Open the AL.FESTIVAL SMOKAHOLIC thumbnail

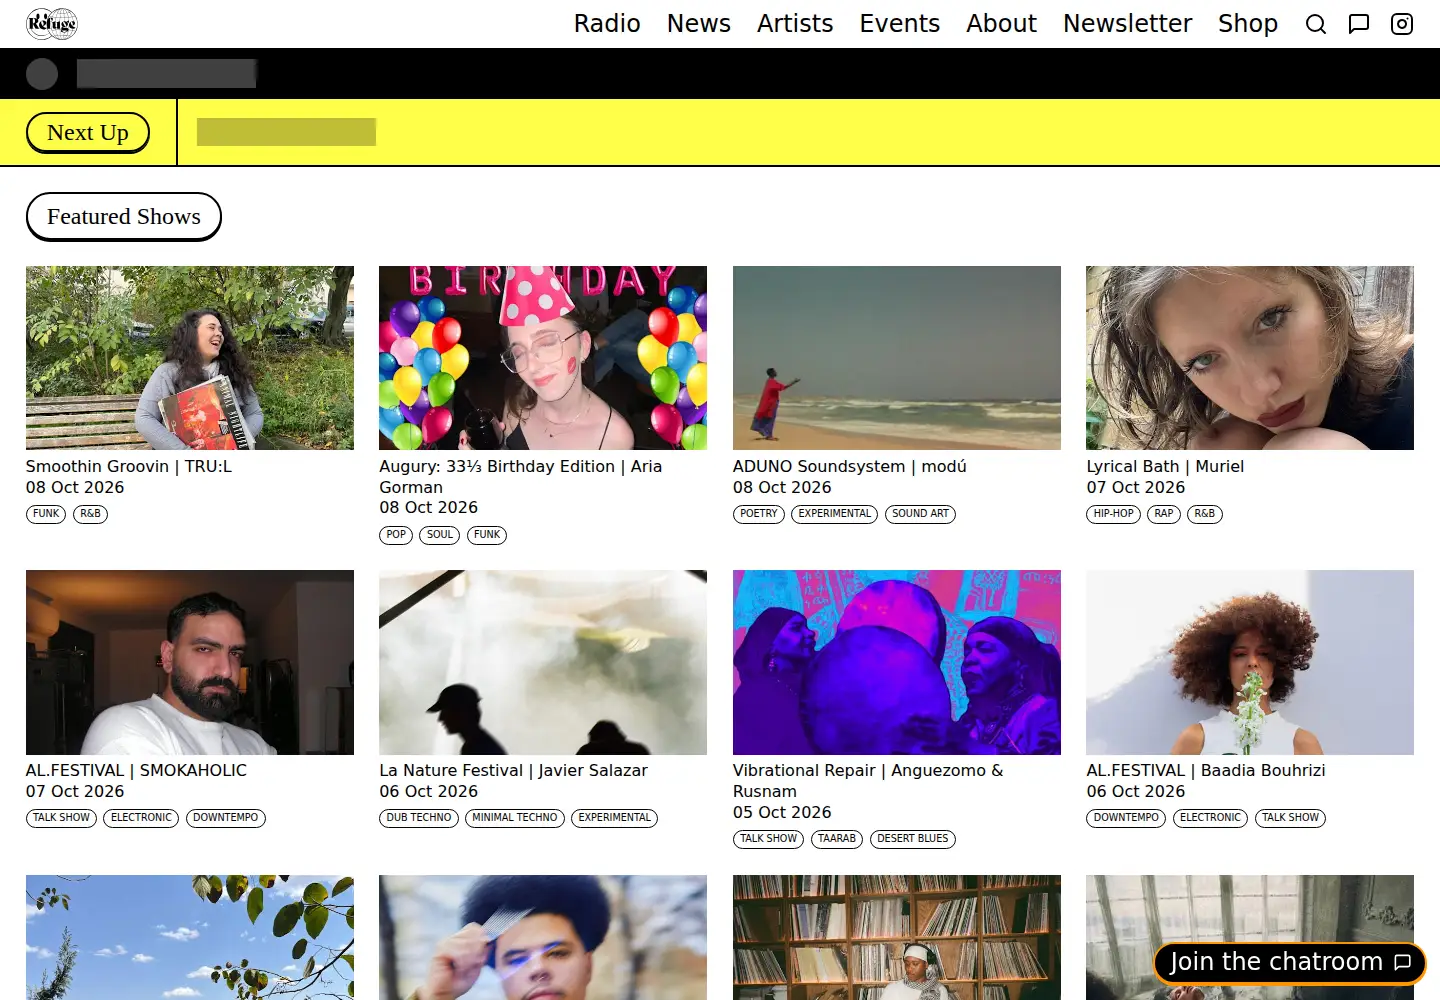tap(190, 662)
